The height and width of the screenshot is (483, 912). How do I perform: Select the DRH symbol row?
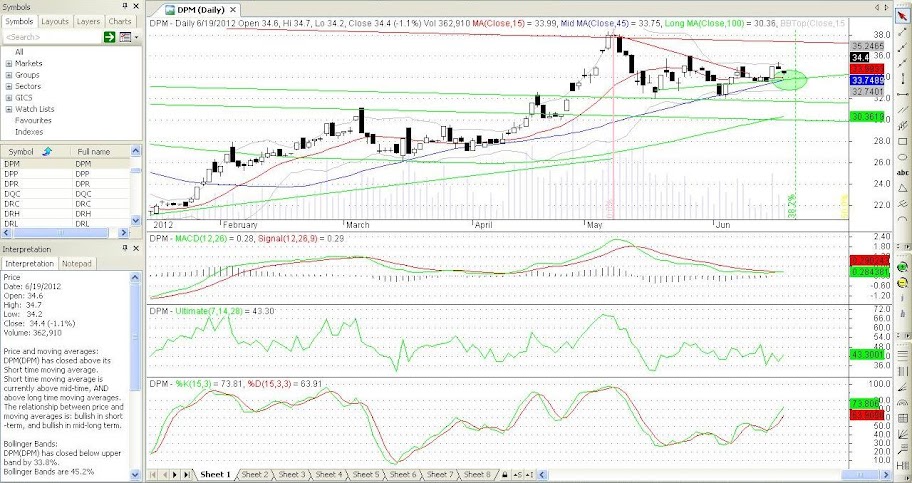click(65, 214)
